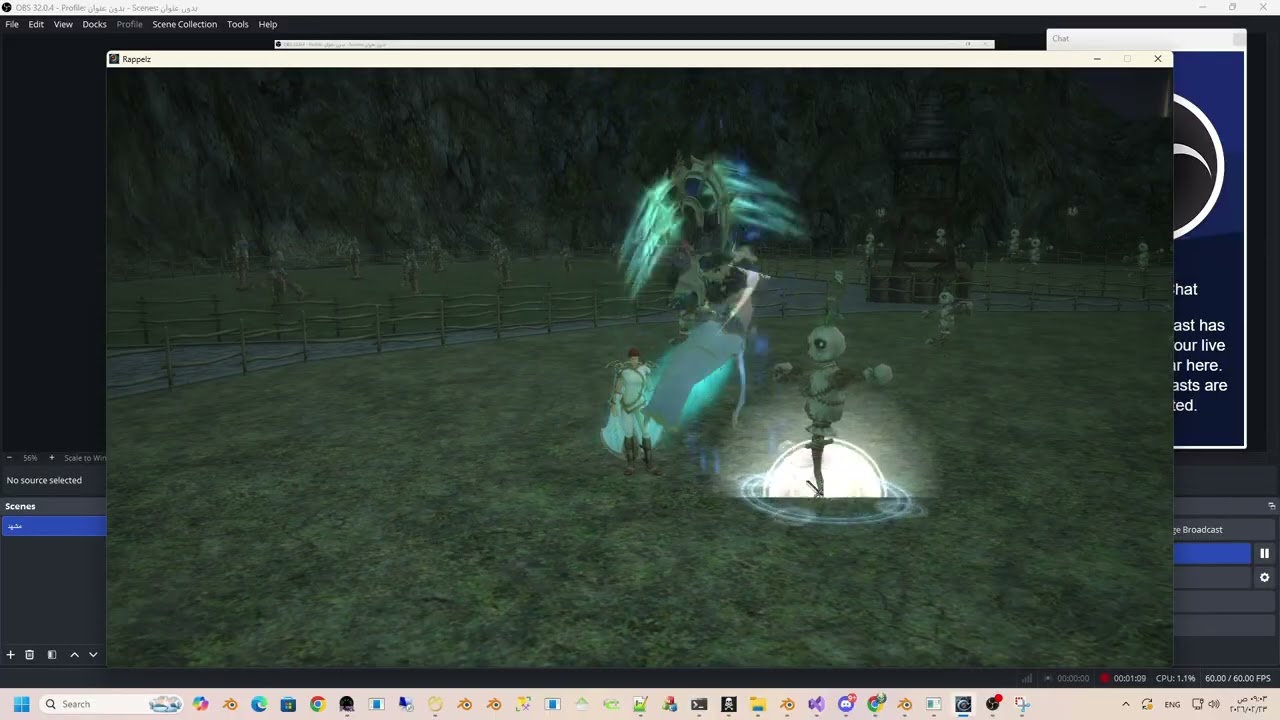The width and height of the screenshot is (1280, 720).
Task: Click the red recording indicator dot
Action: (x=1104, y=678)
